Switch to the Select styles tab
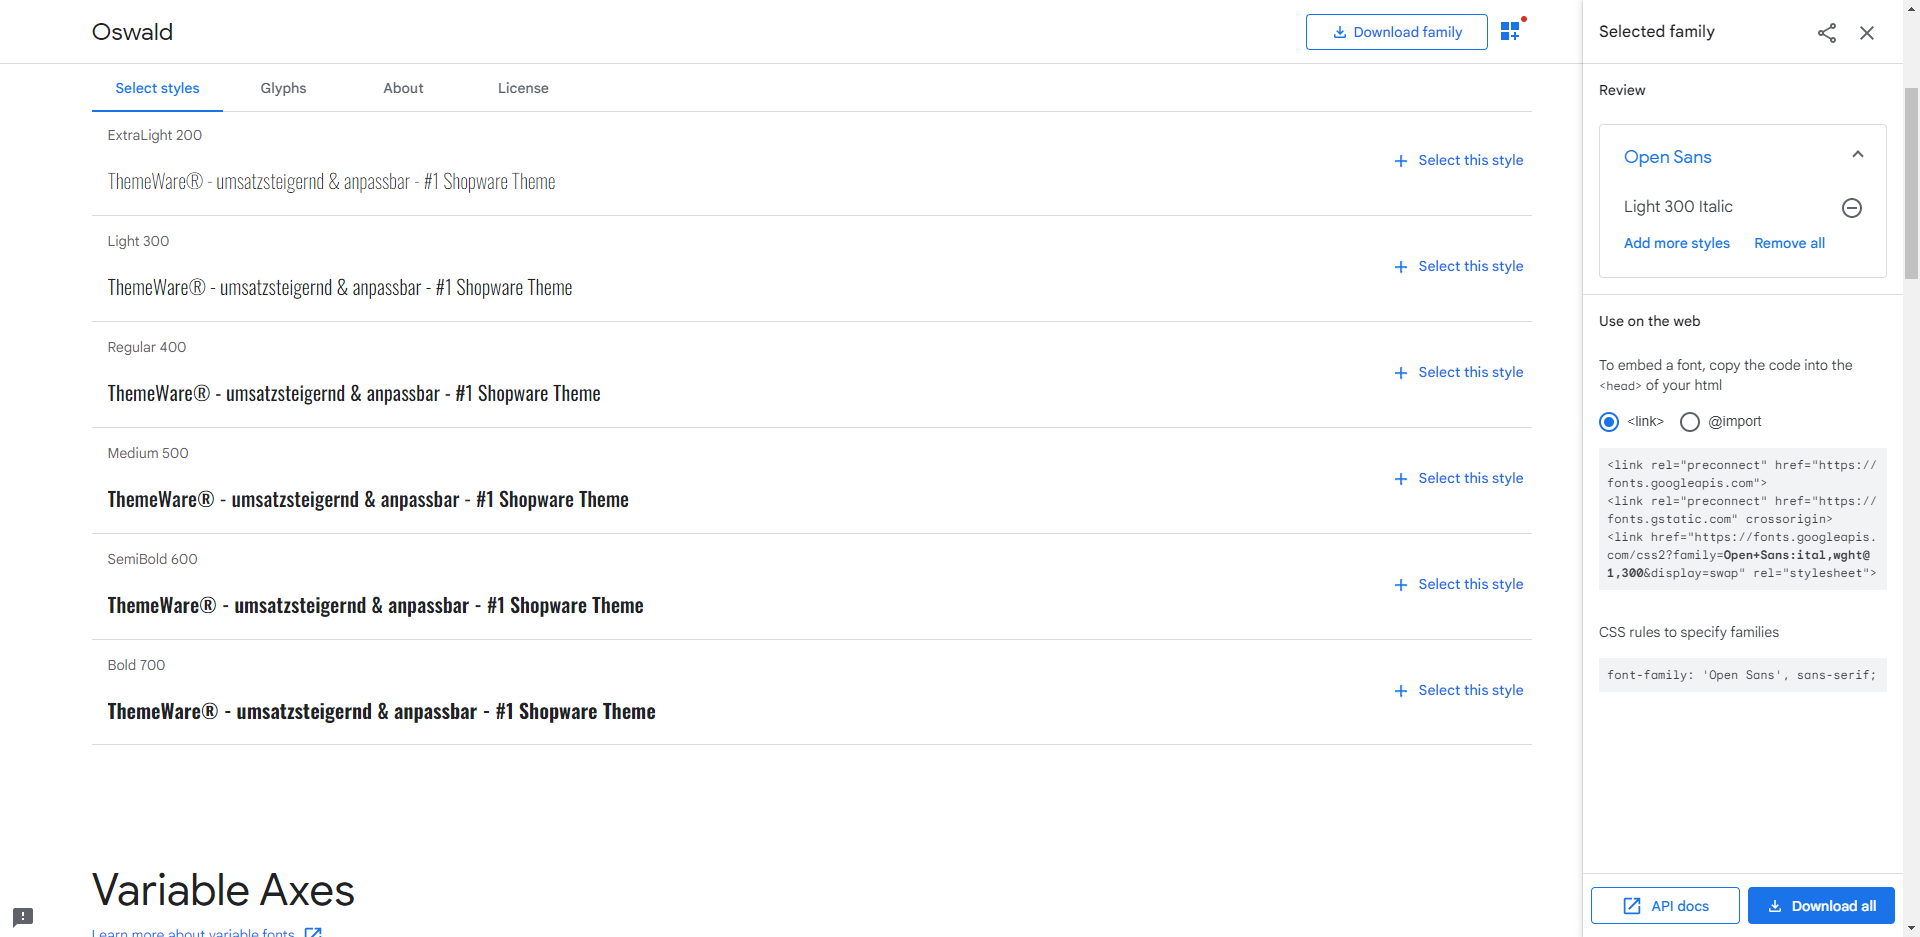1920x937 pixels. [157, 88]
